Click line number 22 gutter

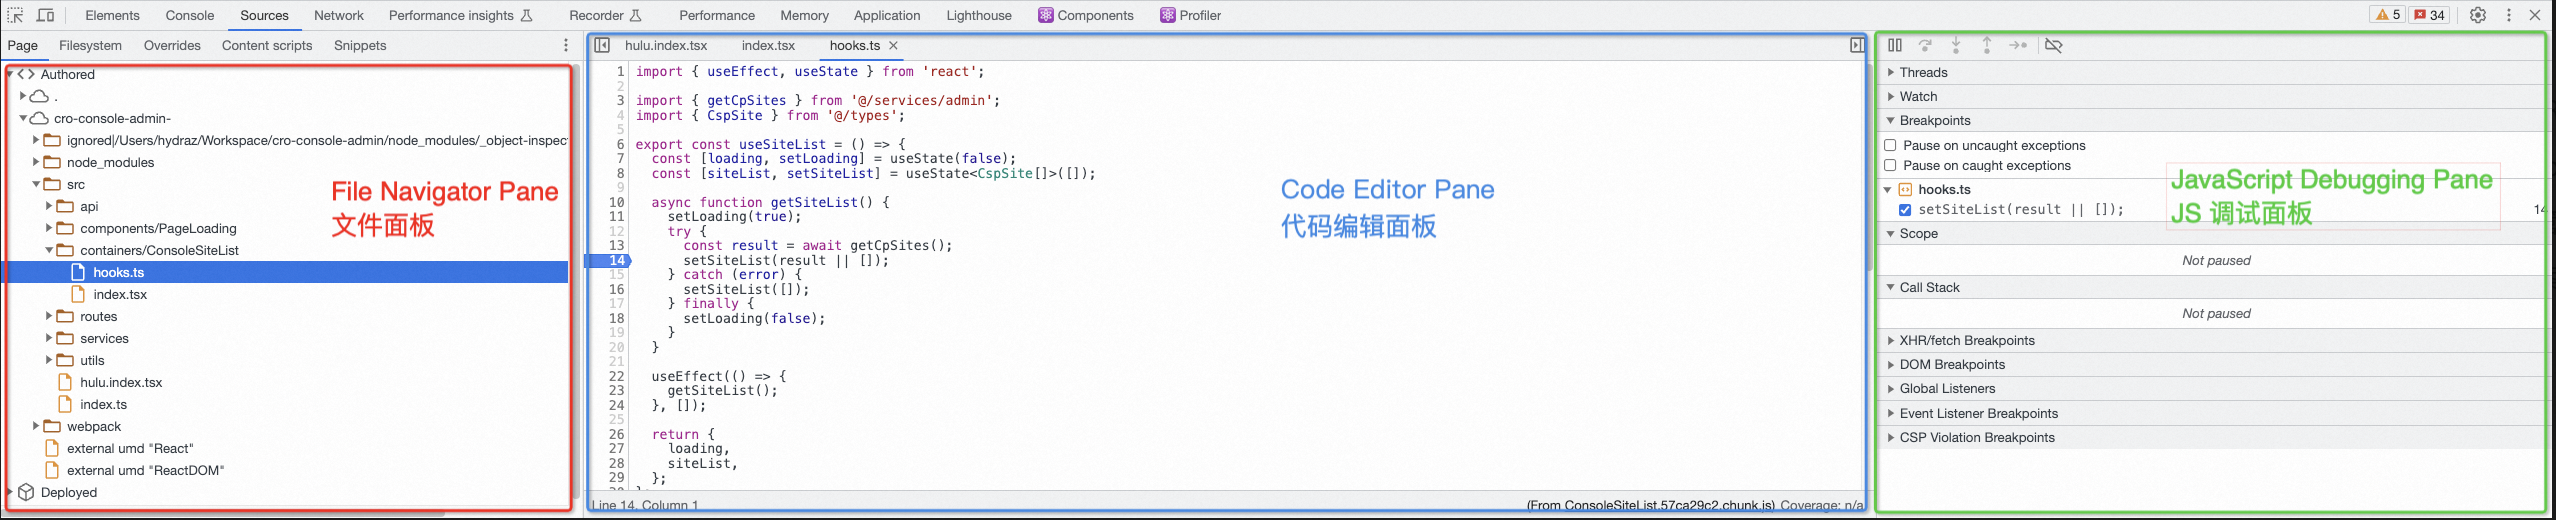616,376
